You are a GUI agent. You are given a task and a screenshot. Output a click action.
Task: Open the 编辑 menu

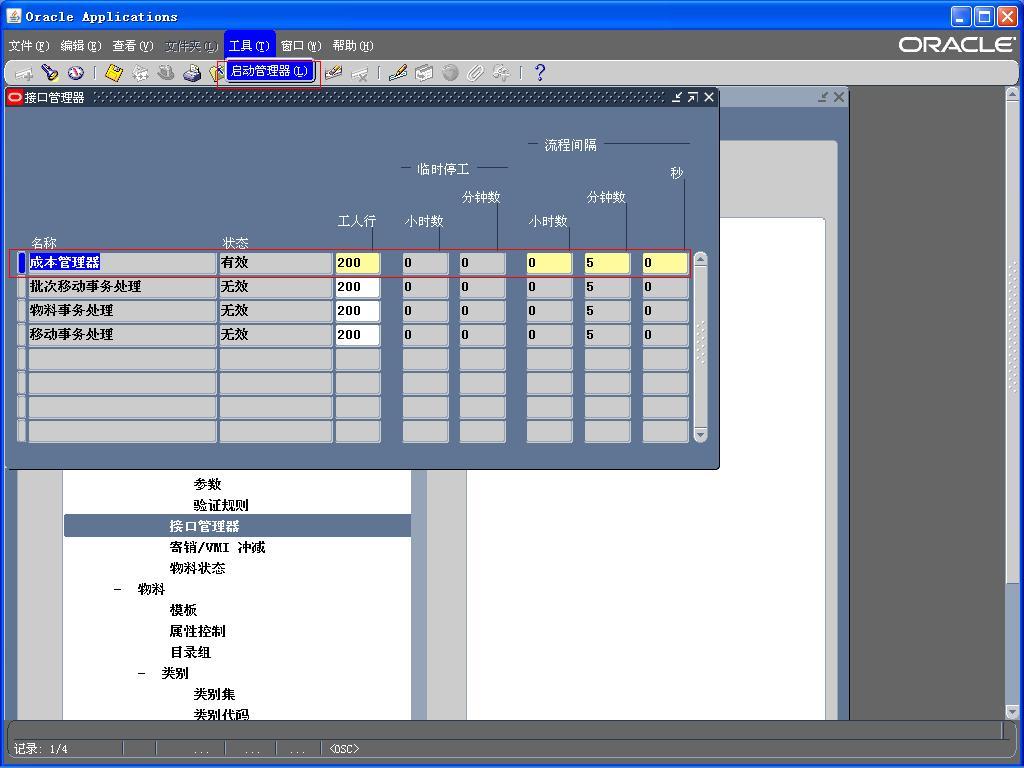[x=81, y=46]
